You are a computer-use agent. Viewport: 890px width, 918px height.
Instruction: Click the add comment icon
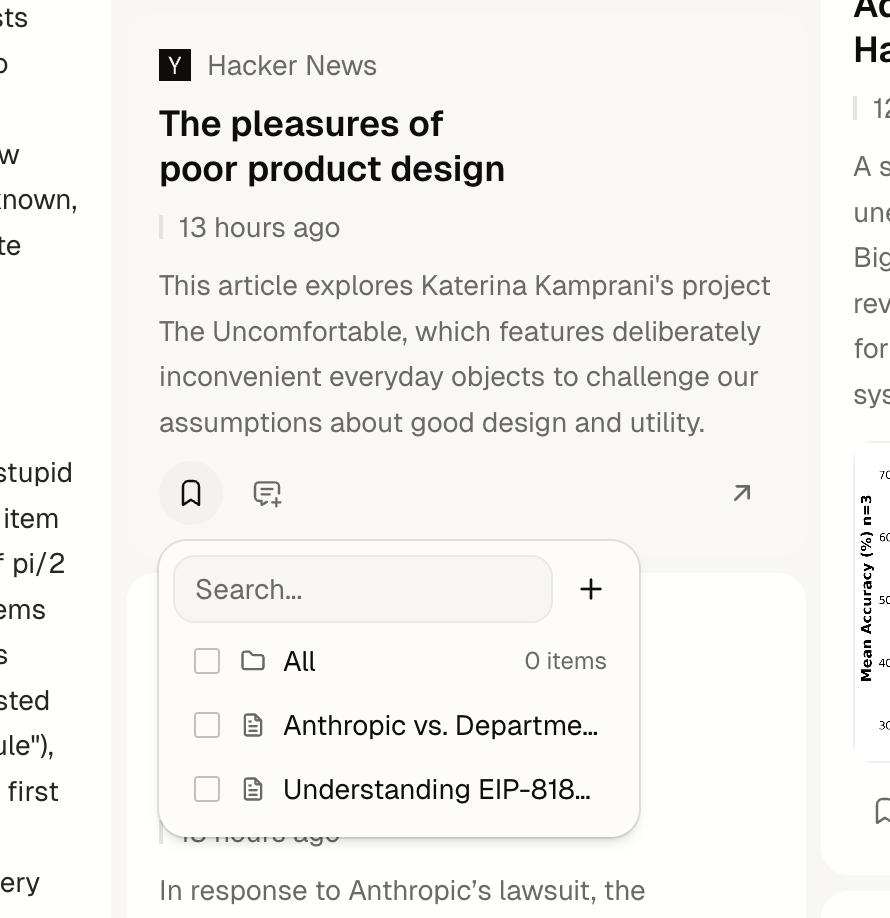267,493
